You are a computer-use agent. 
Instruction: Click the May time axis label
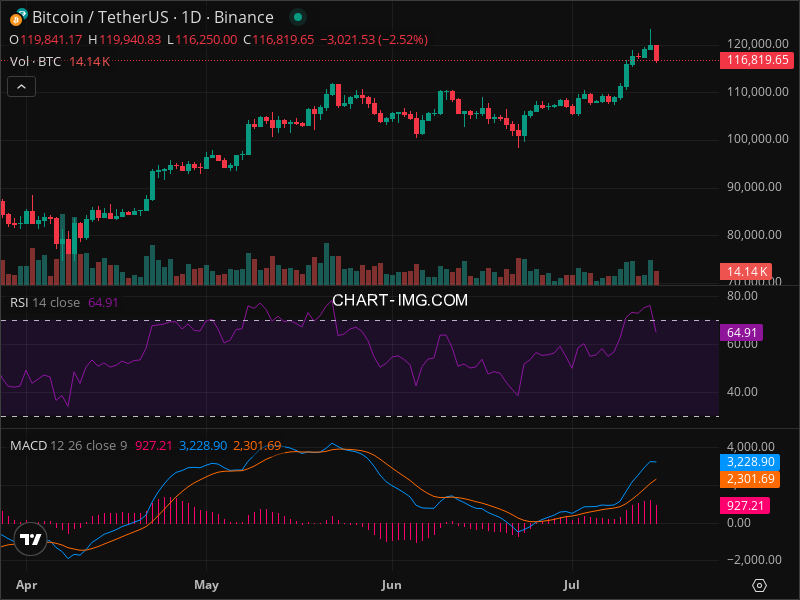coord(207,585)
